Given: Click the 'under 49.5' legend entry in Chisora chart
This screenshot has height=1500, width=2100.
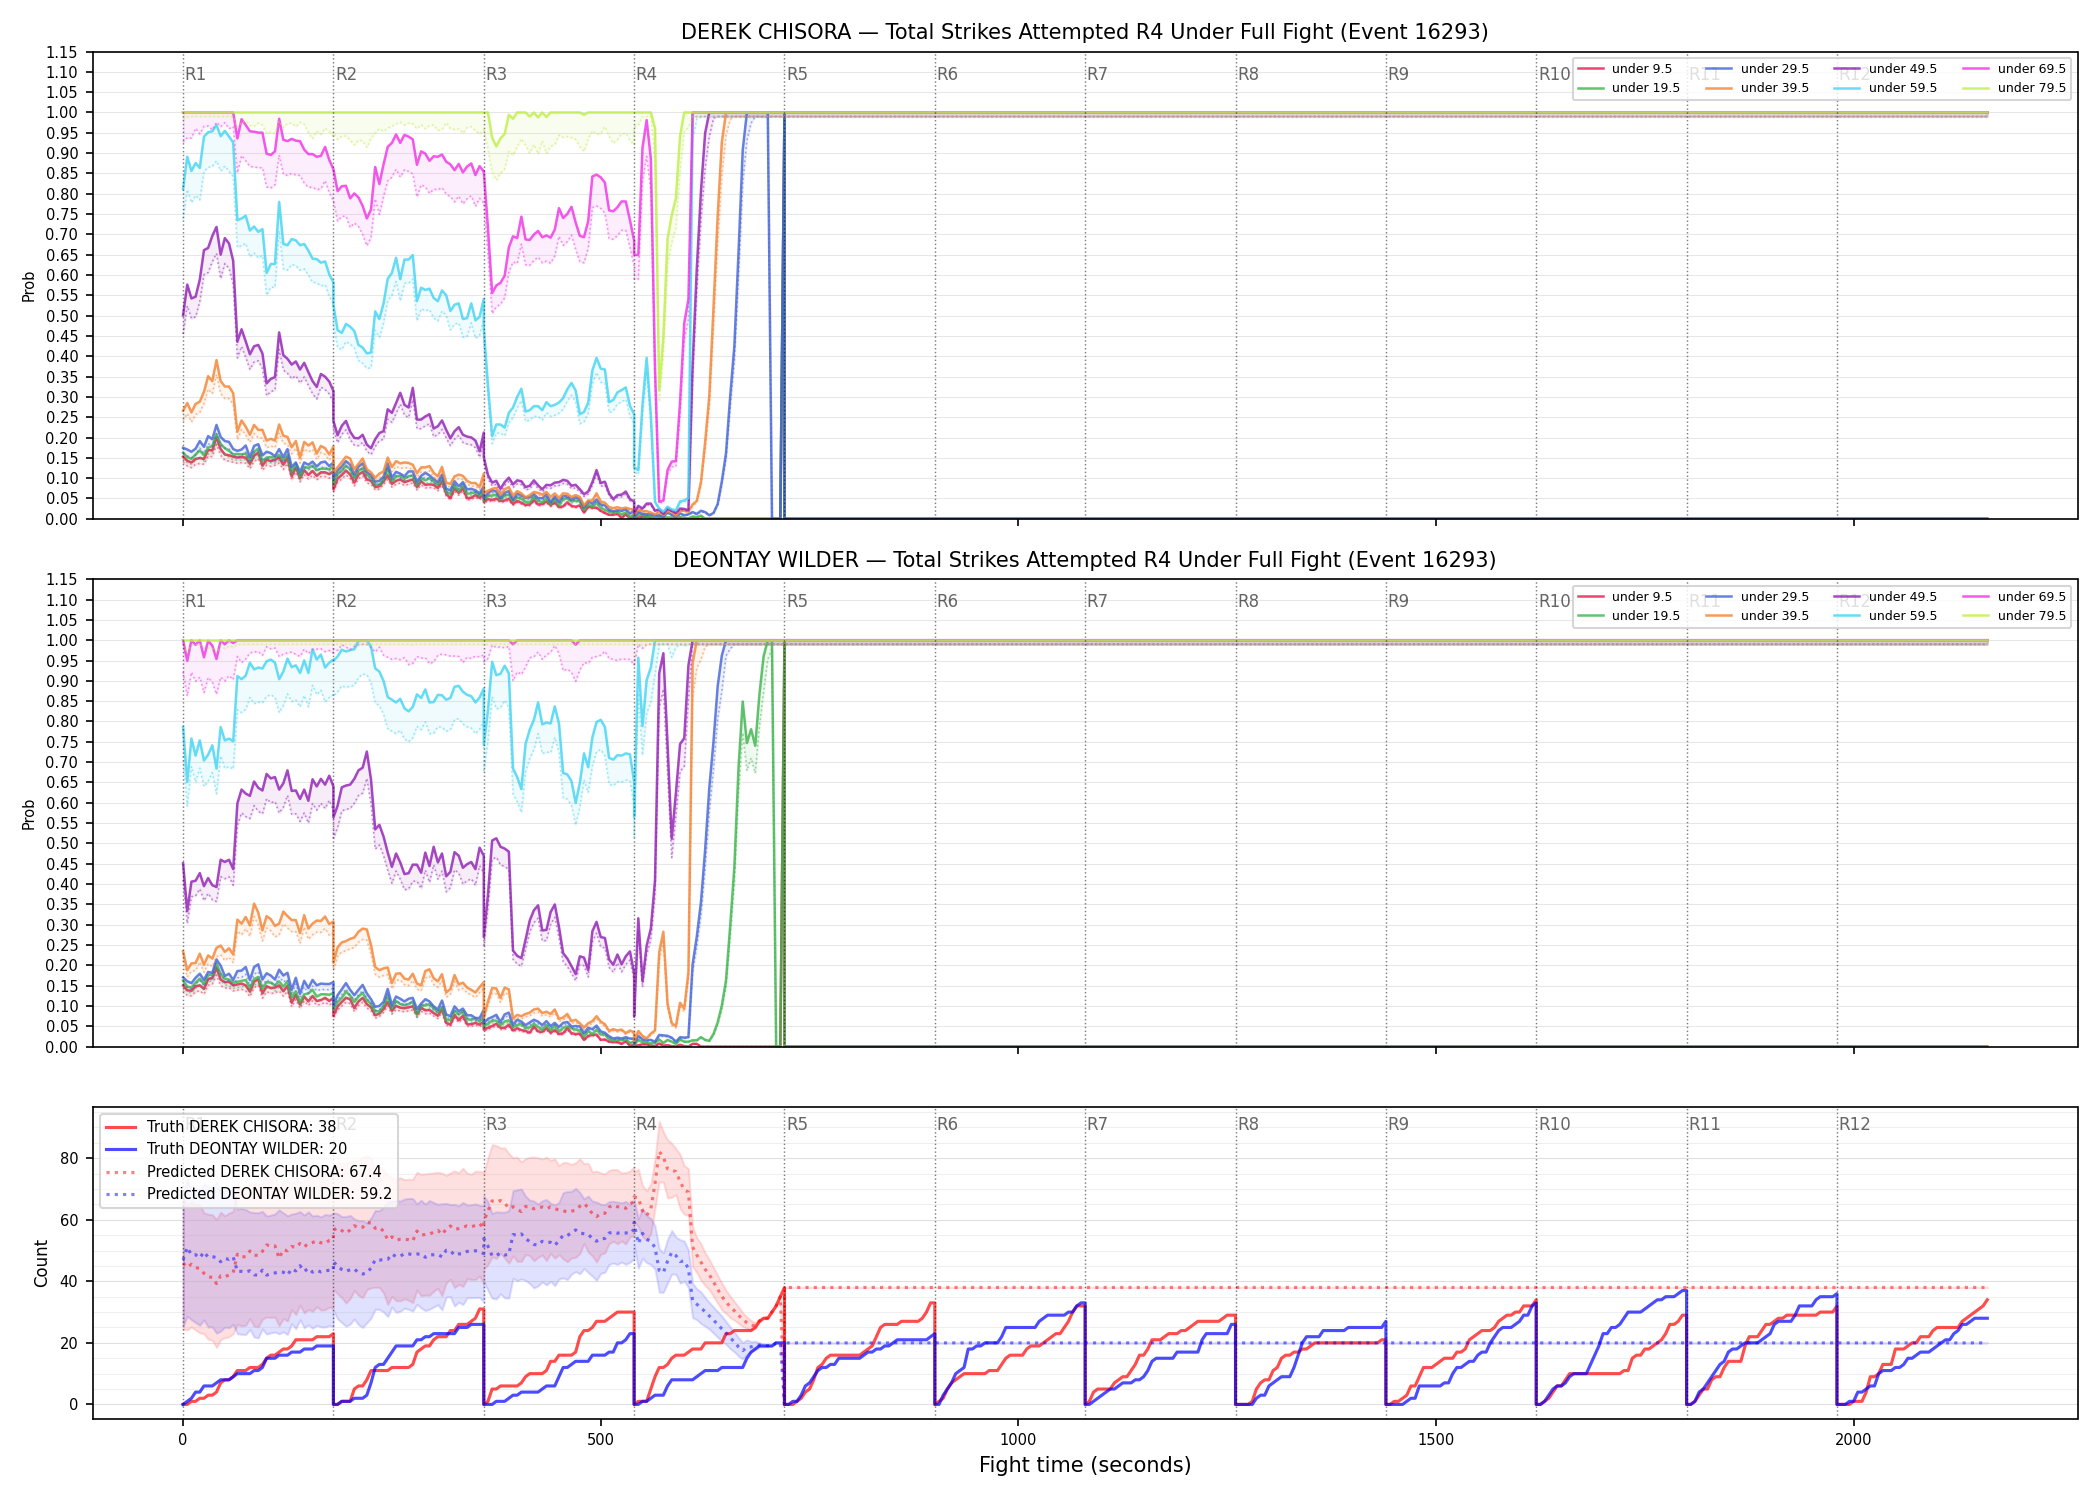Looking at the screenshot, I should (1885, 69).
